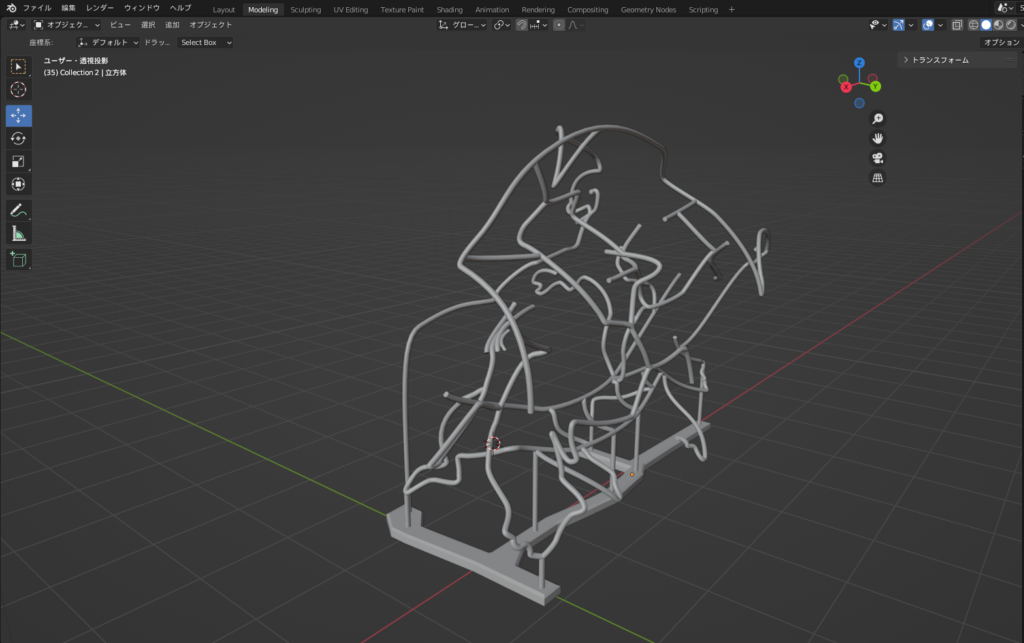
Task: Click the red X axis gizmo handle
Action: pyautogui.click(x=846, y=87)
